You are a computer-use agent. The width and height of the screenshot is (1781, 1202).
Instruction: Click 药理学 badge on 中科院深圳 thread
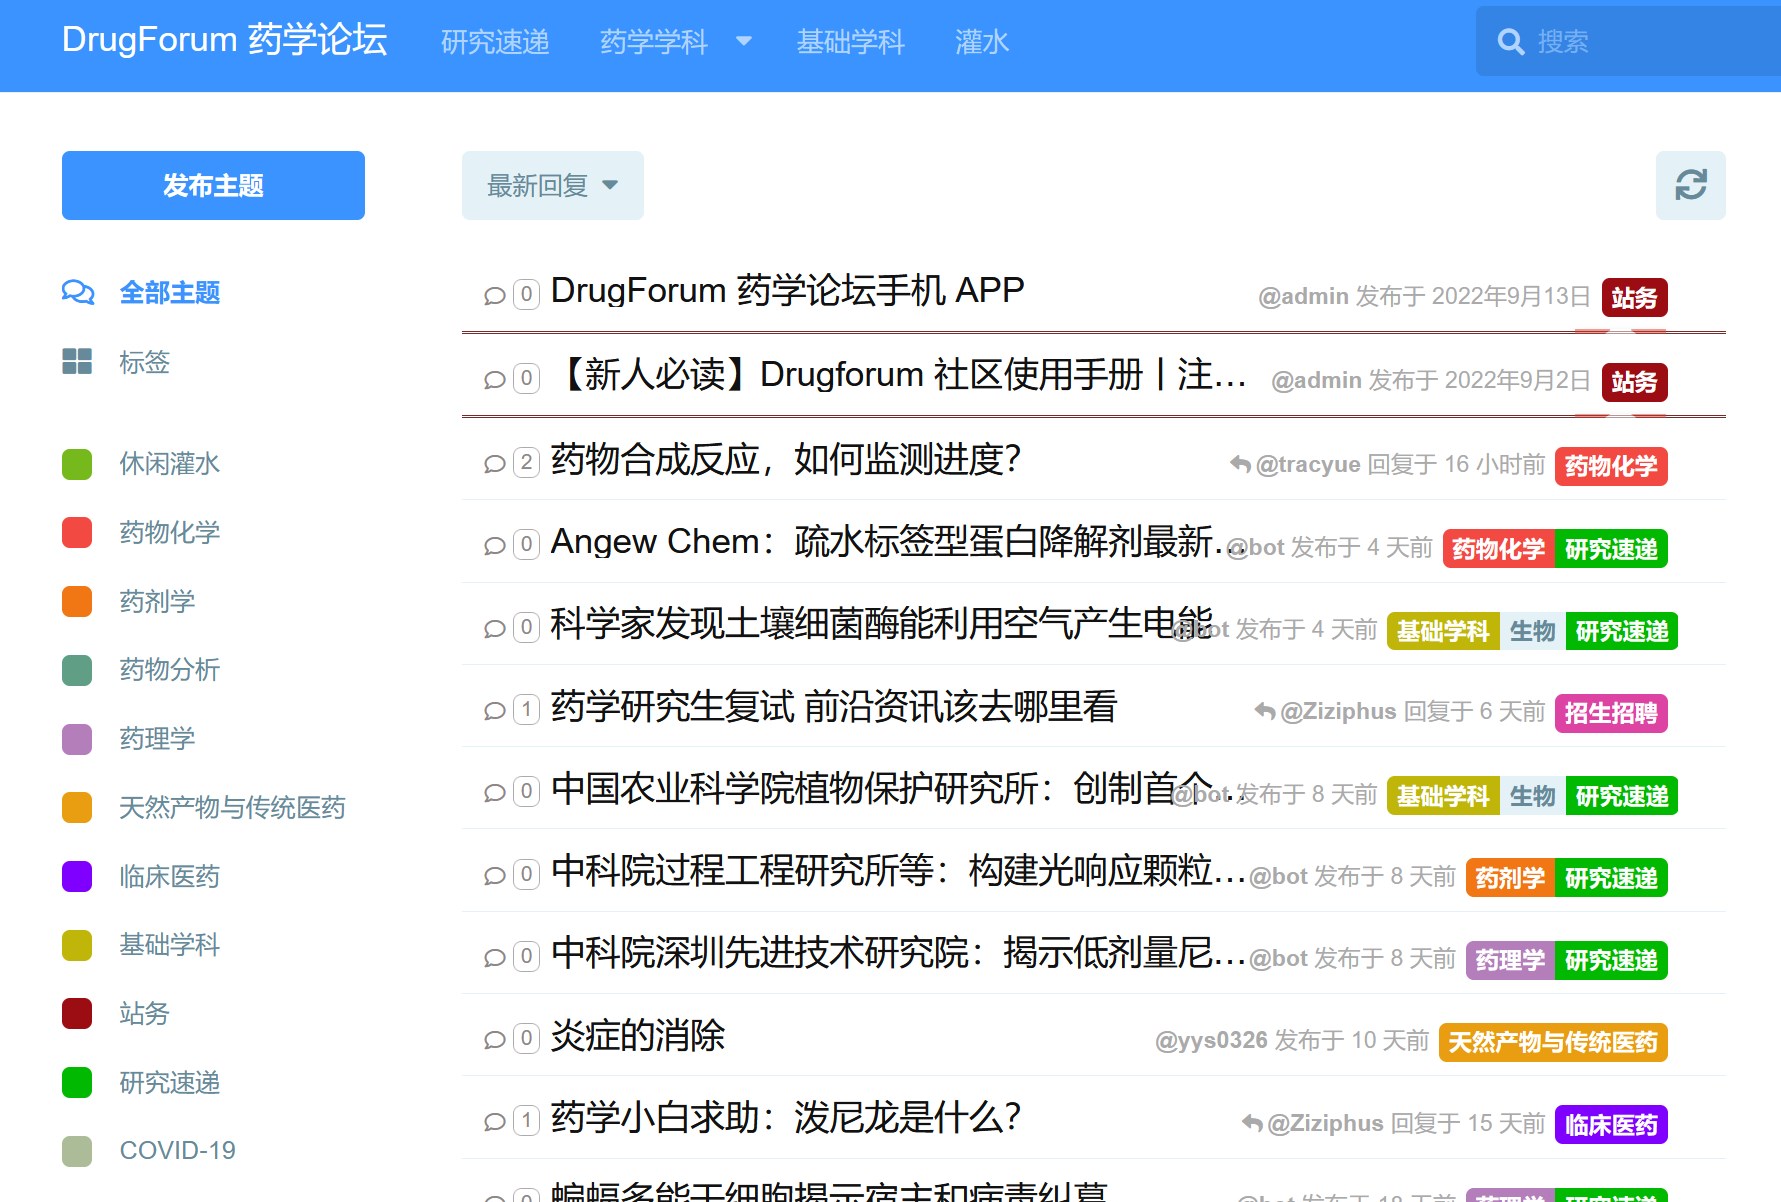[x=1510, y=960]
